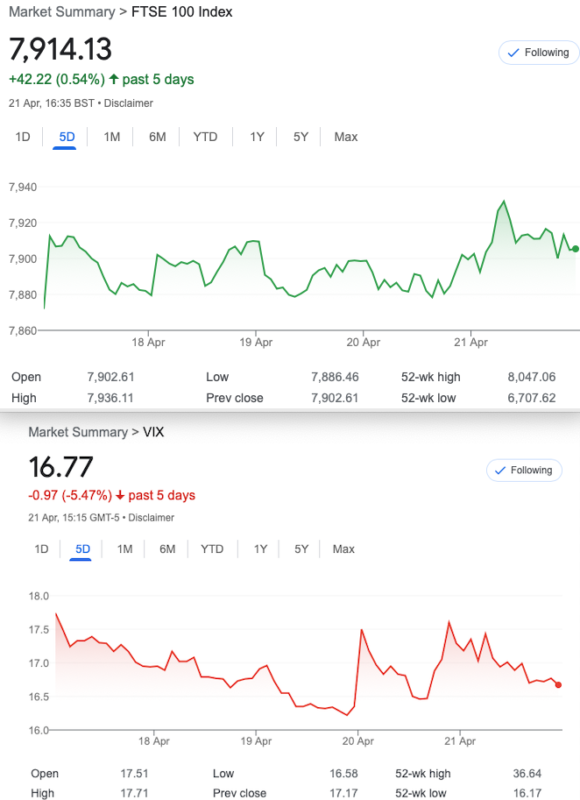Switch VIX chart to 6M range

click(167, 549)
